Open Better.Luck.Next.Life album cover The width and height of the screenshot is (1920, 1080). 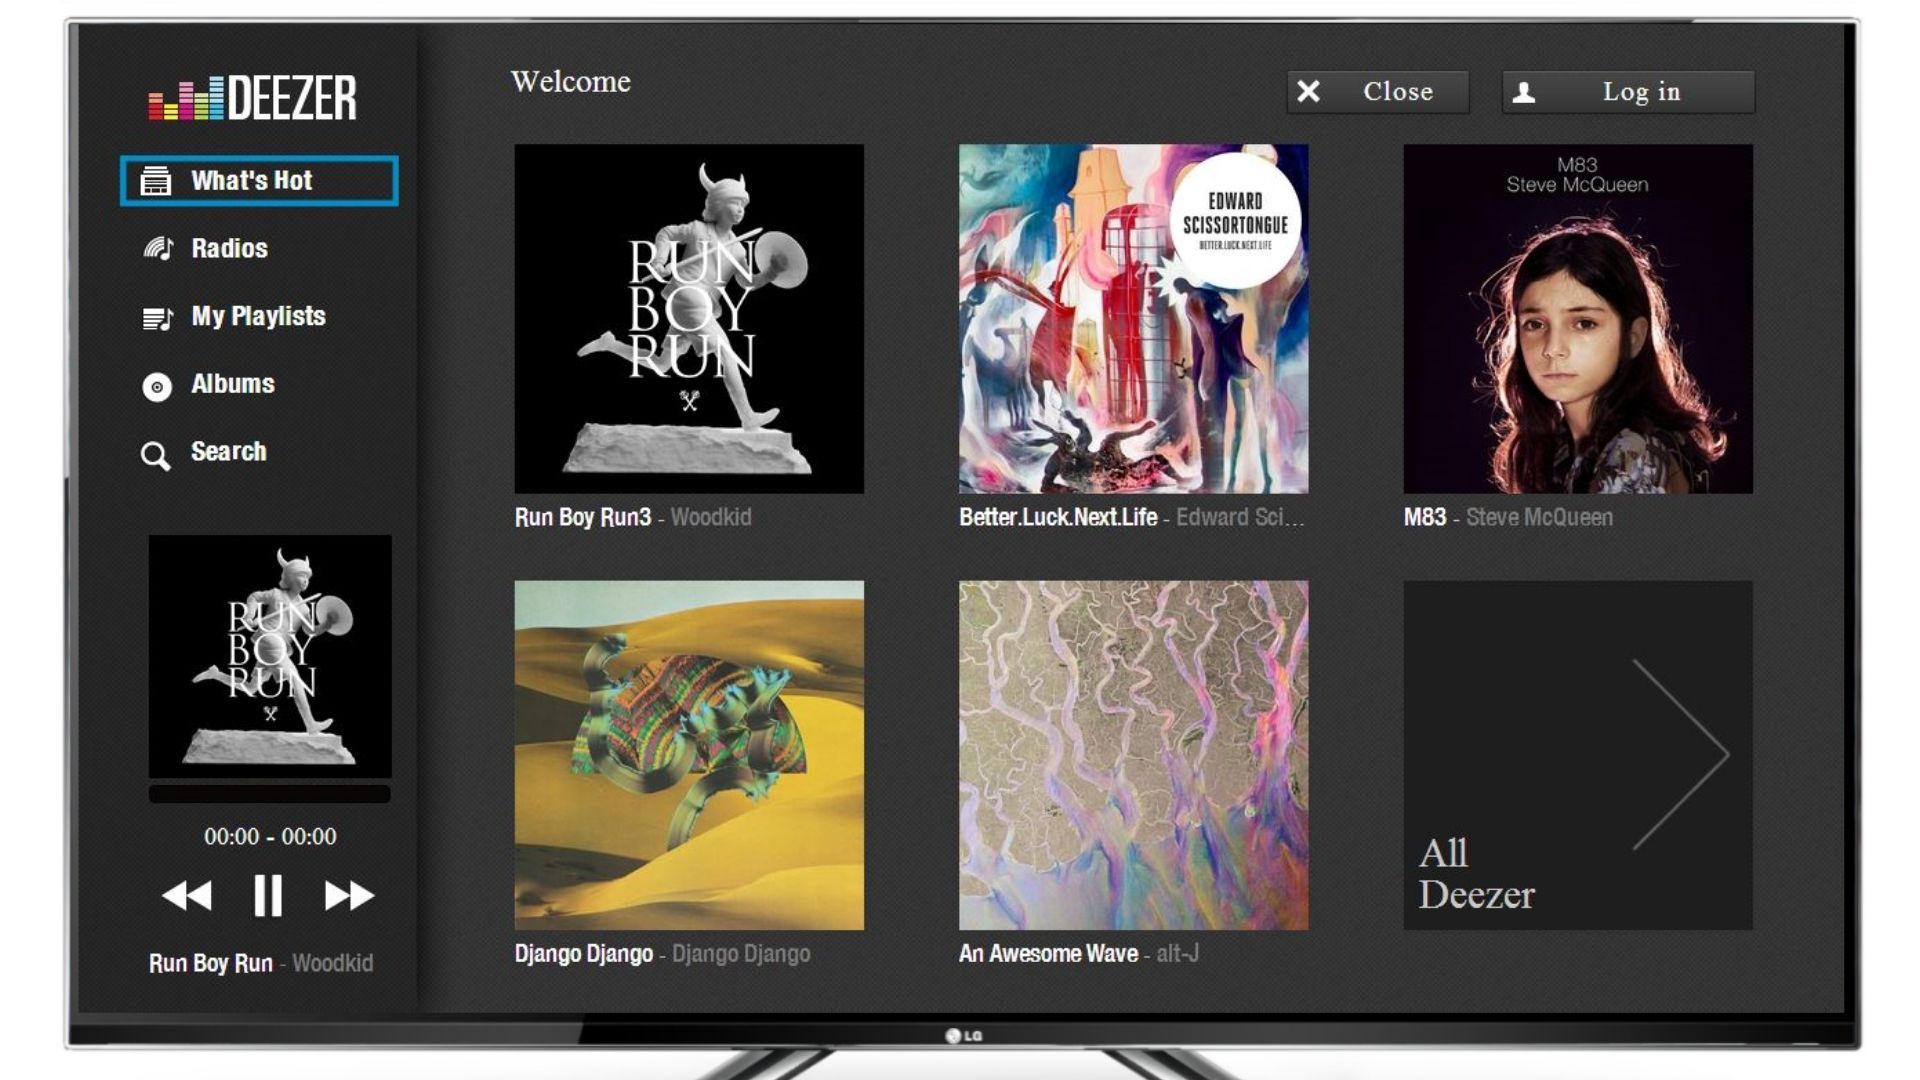tap(1133, 320)
